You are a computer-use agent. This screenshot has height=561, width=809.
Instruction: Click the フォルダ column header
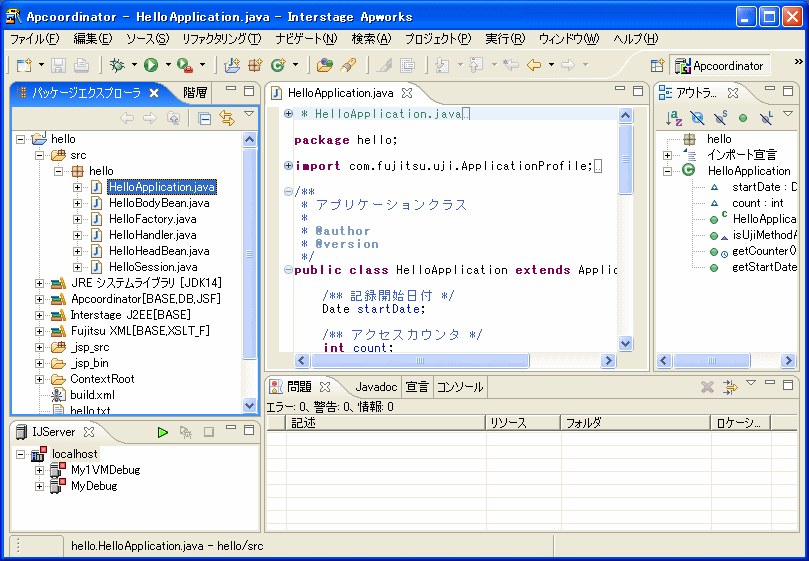(x=636, y=423)
